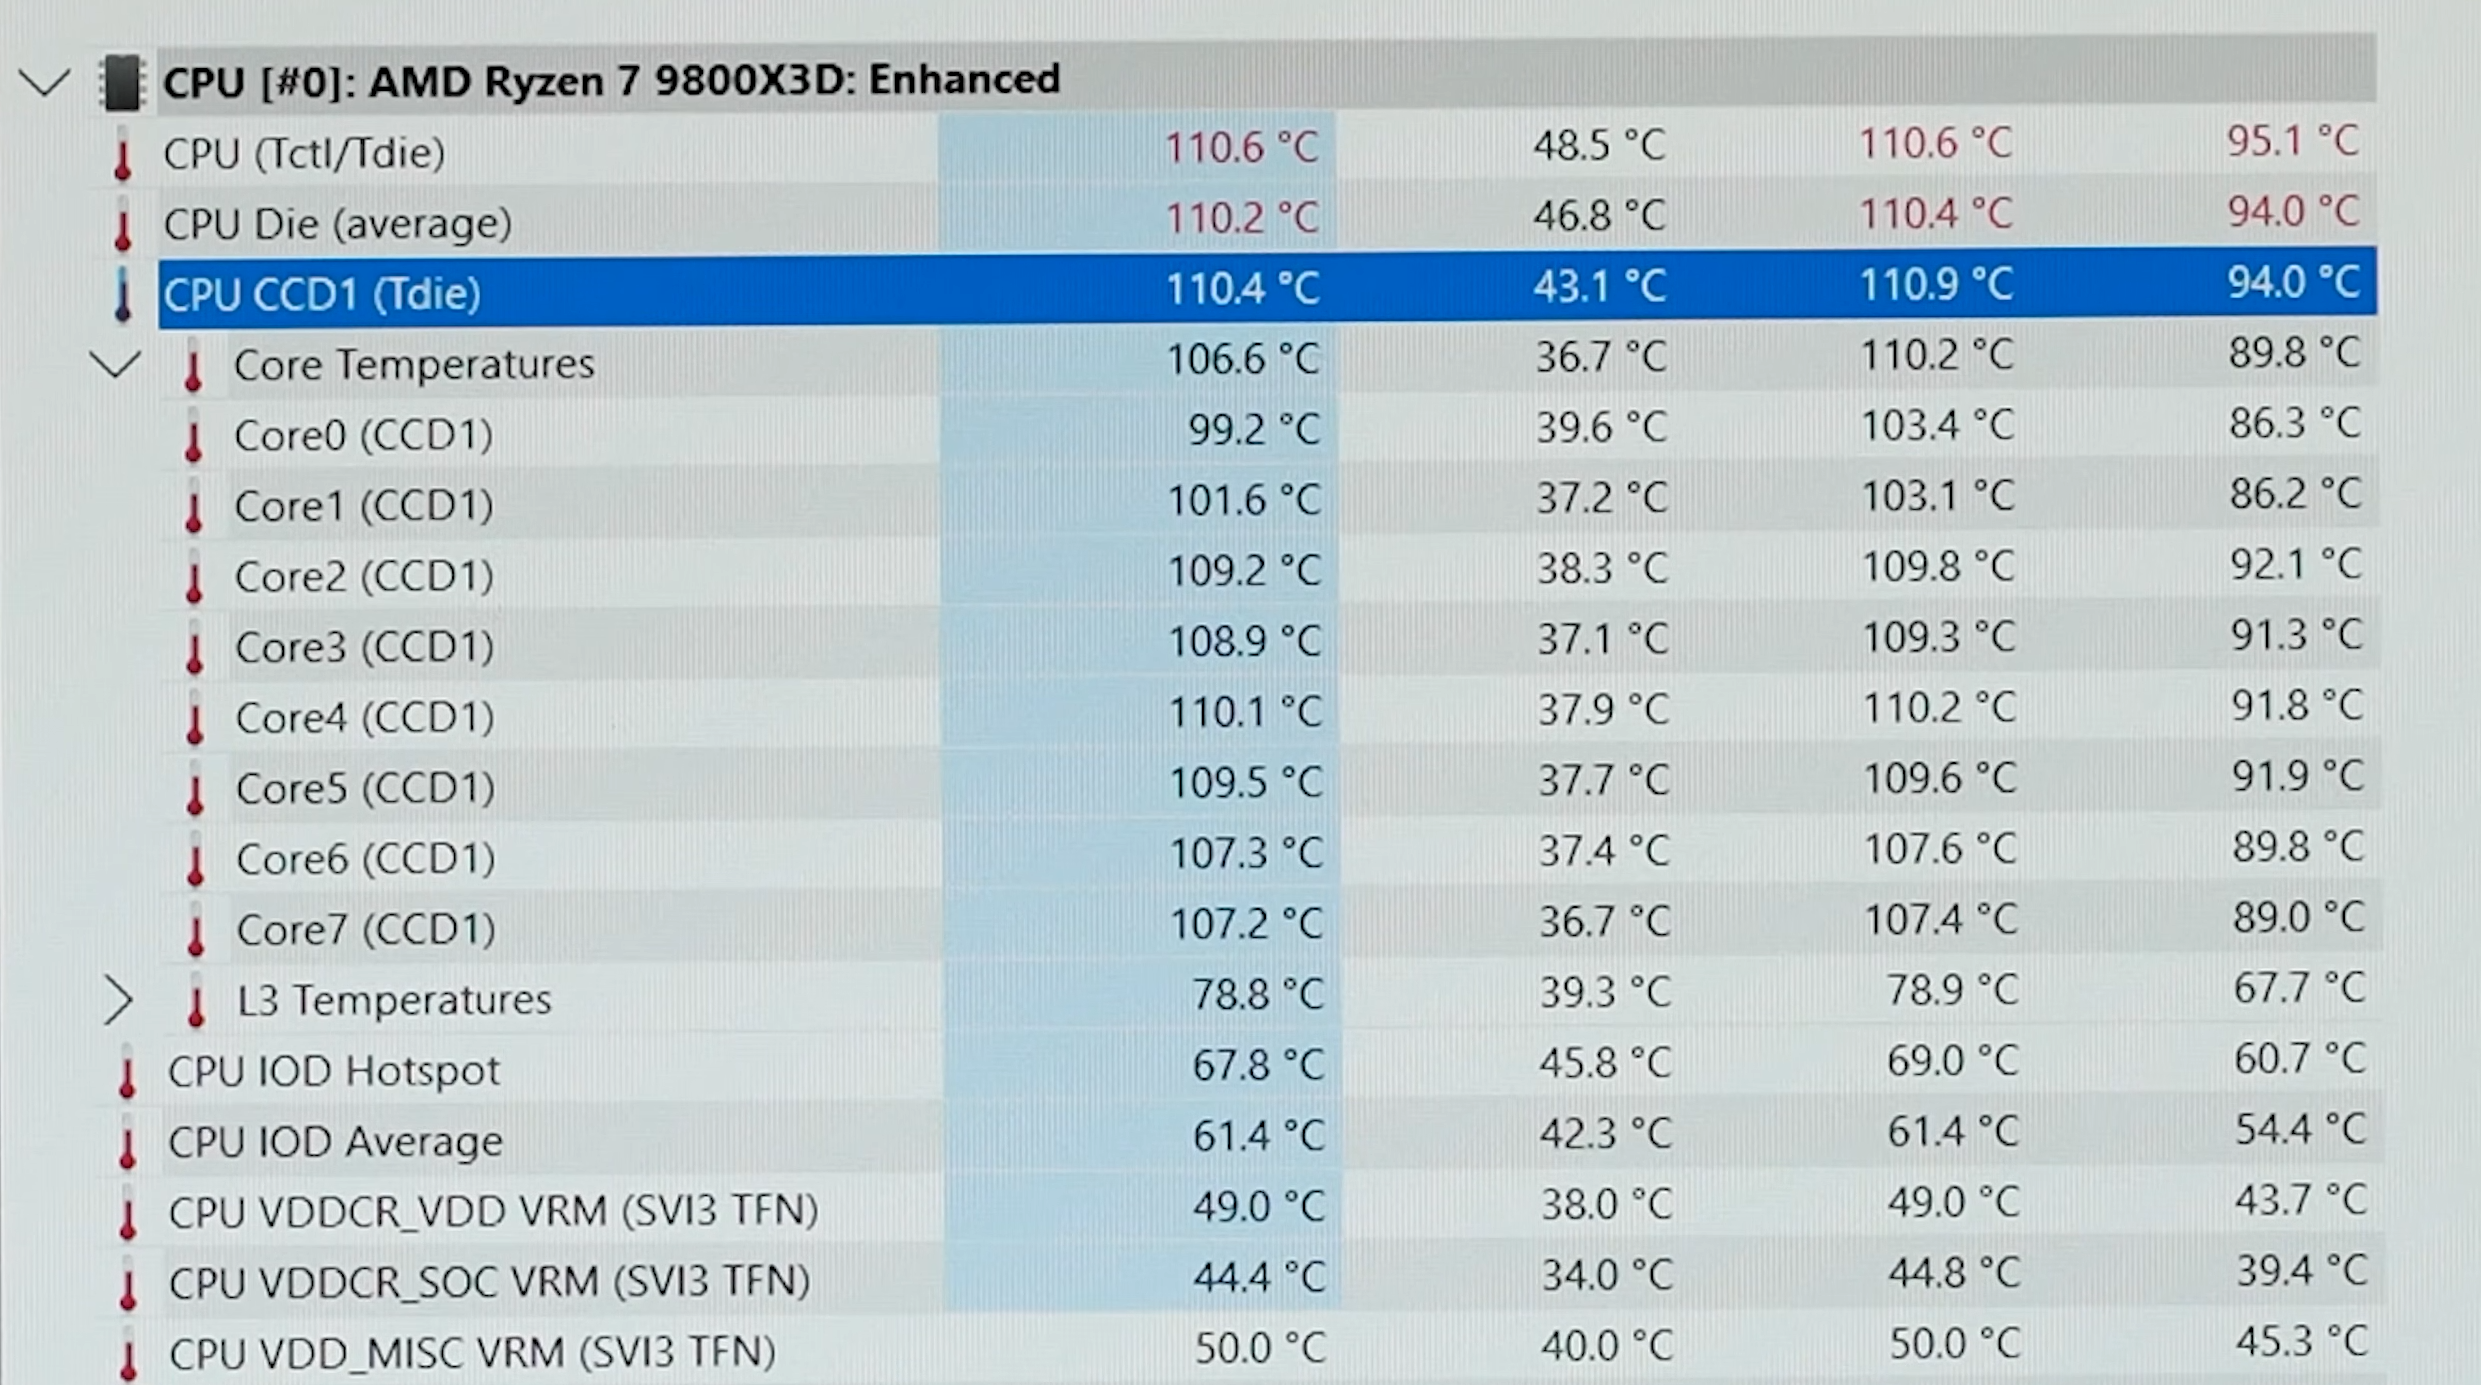Select the Core7 (CCD1) sensor row

366,930
